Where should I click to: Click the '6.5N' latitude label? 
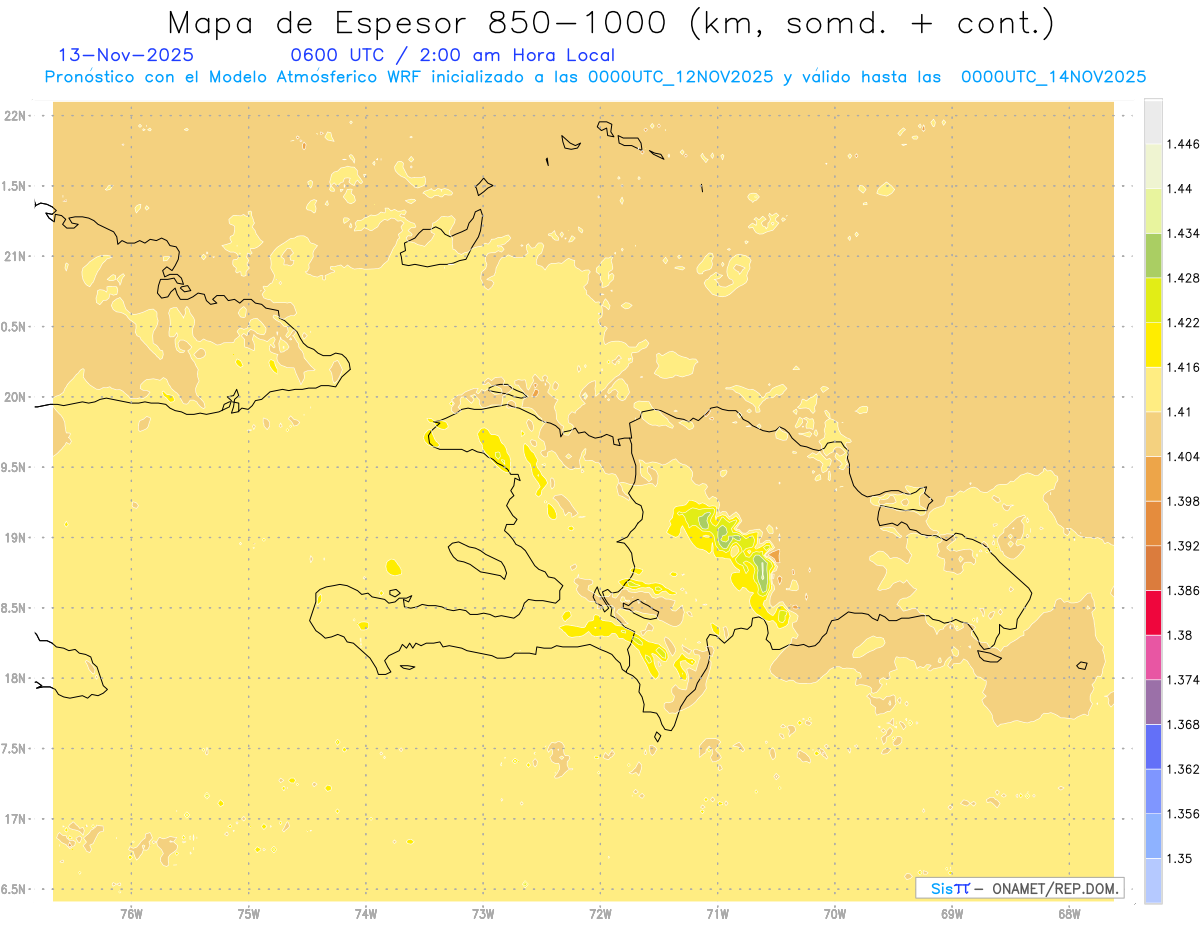(16, 889)
